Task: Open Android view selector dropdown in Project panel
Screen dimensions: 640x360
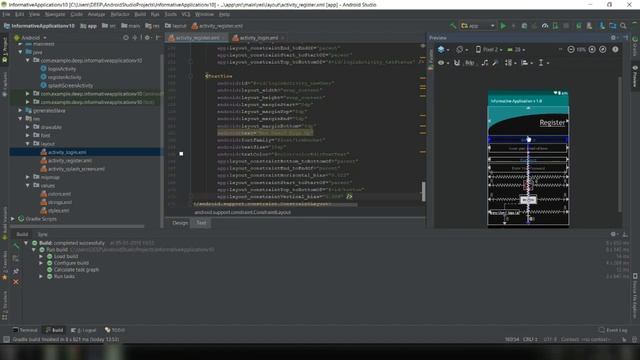Action: pos(31,38)
